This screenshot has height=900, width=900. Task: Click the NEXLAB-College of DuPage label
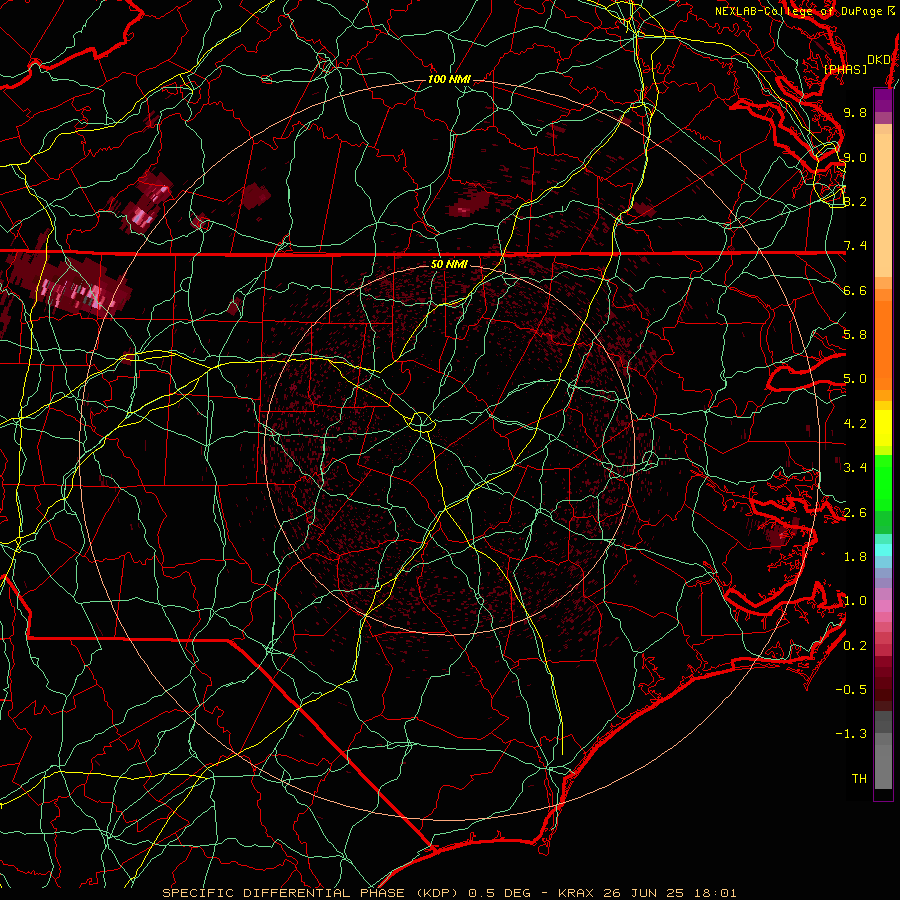click(799, 11)
